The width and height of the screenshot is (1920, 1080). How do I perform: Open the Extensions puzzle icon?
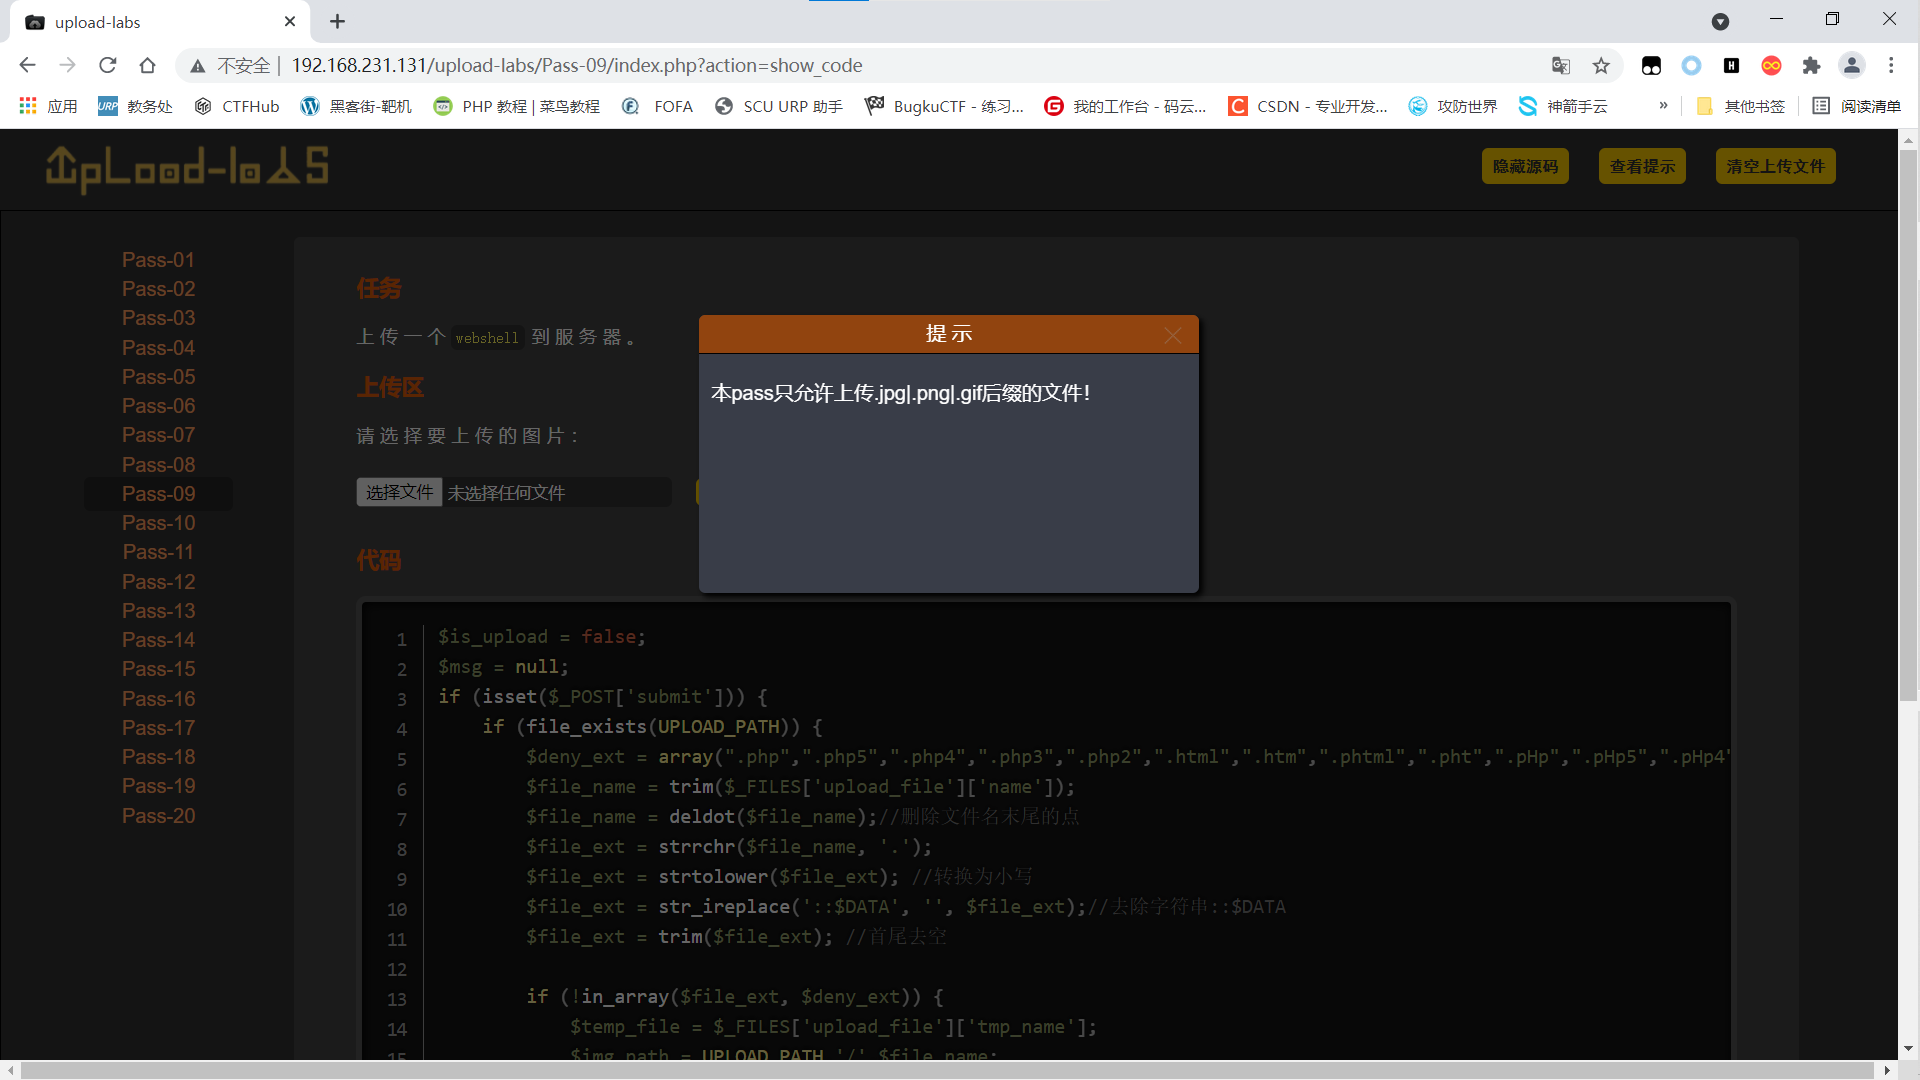click(x=1811, y=65)
